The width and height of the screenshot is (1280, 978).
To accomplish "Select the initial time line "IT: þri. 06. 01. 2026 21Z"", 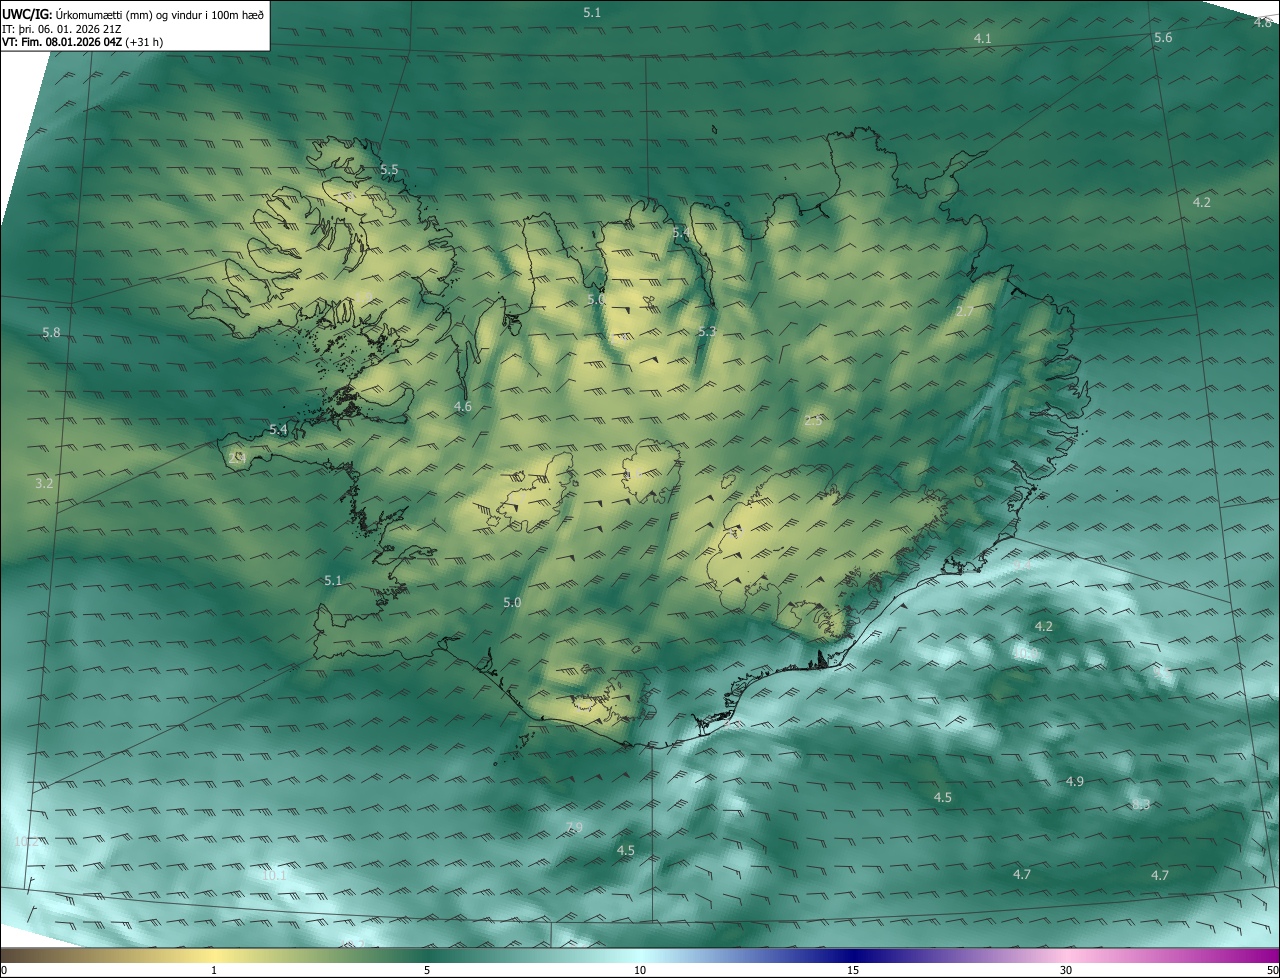I will [x=62, y=29].
